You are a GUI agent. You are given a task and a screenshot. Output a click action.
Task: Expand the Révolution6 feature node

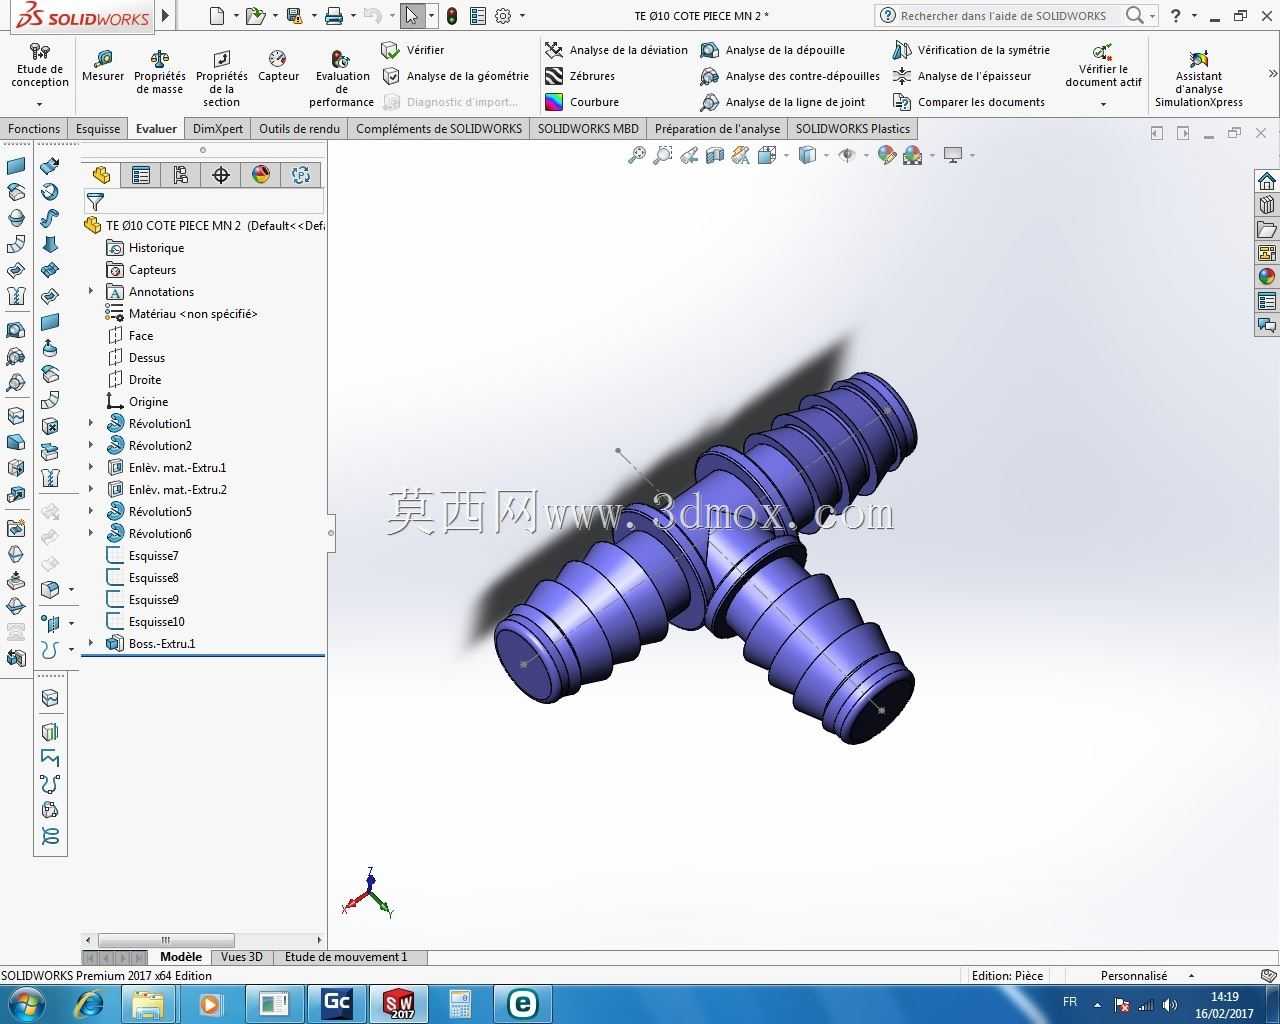point(91,534)
